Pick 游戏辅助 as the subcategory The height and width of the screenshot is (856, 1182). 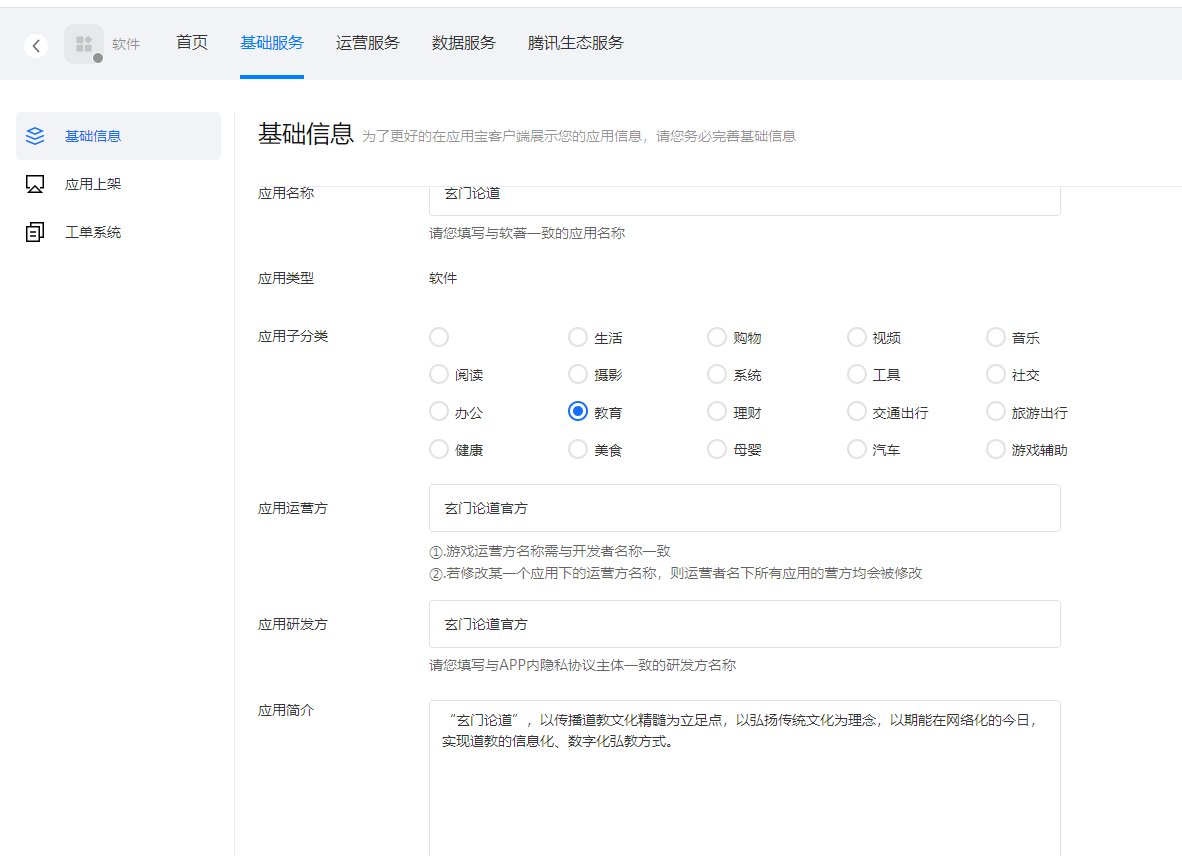pos(996,449)
